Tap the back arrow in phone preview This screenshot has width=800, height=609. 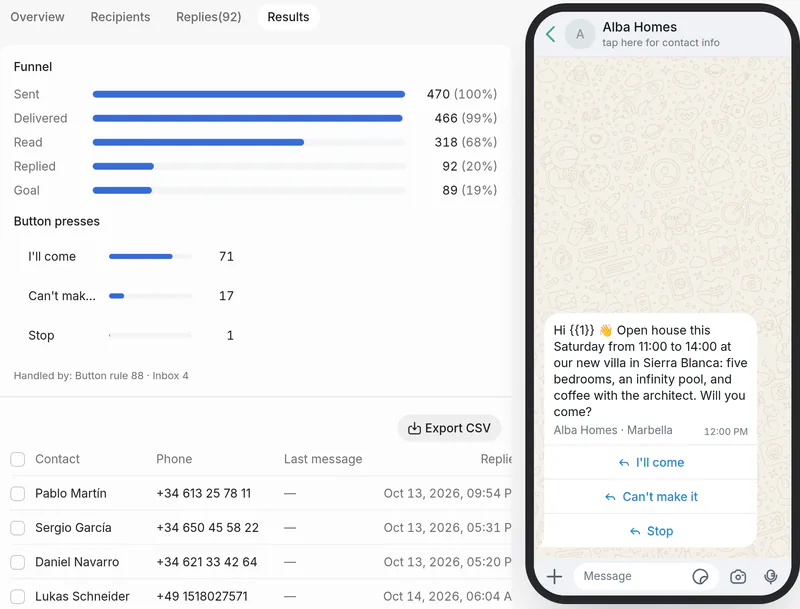coord(551,34)
